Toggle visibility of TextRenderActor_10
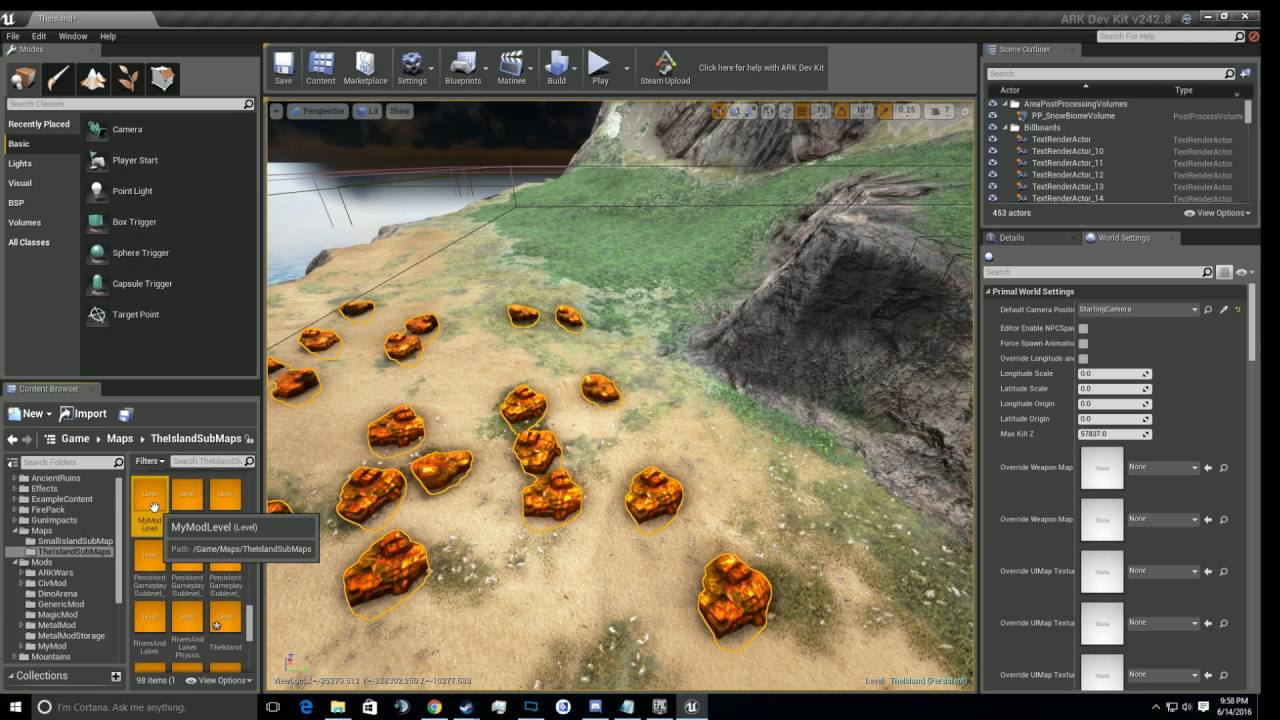This screenshot has height=720, width=1280. 992,151
